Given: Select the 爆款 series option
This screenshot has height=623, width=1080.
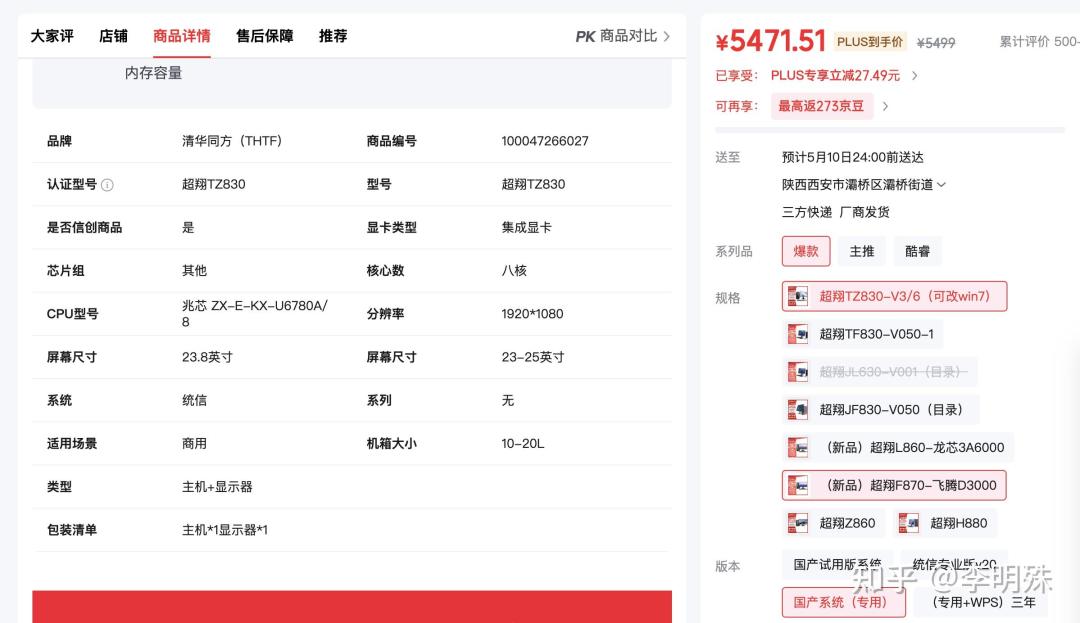Looking at the screenshot, I should pyautogui.click(x=806, y=251).
